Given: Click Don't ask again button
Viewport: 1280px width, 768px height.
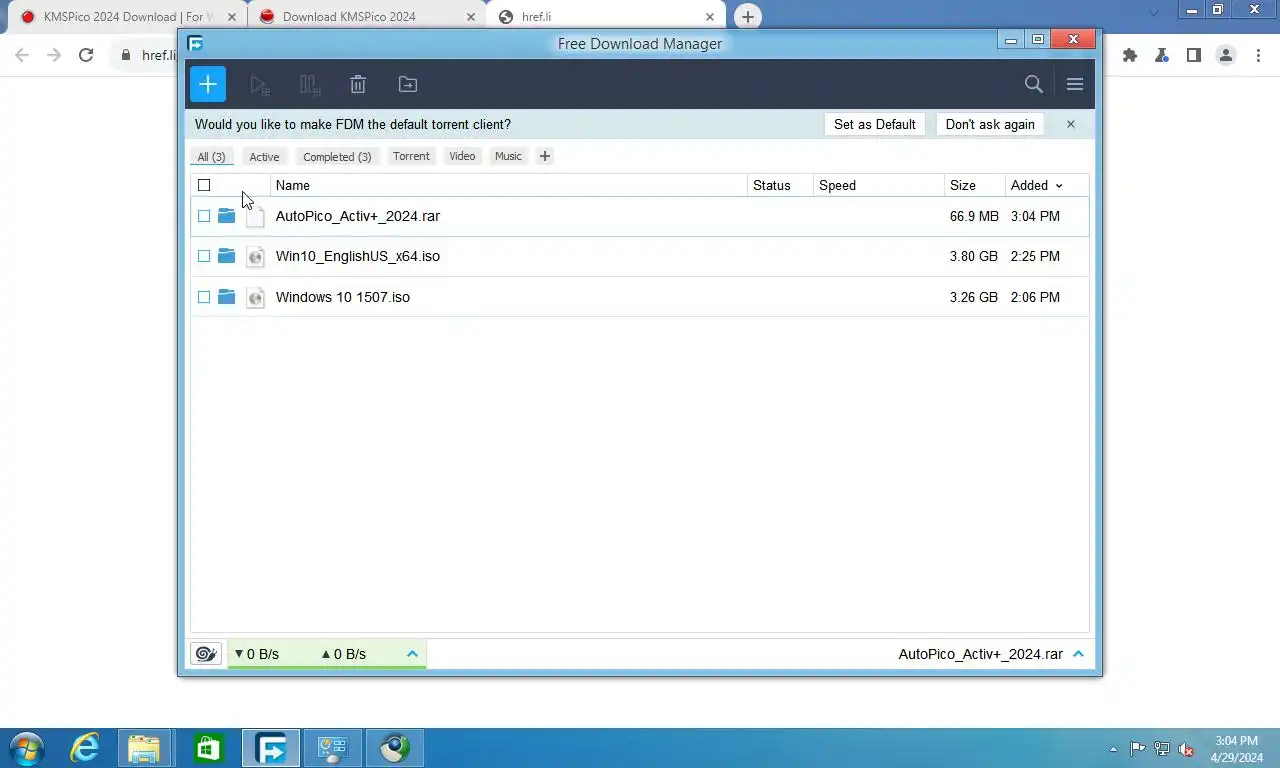Looking at the screenshot, I should [990, 124].
